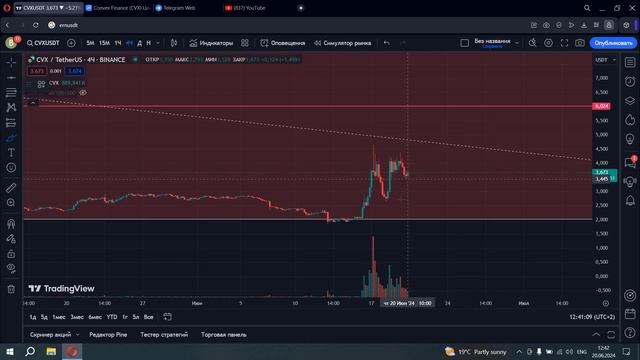Click the Опубликовать button

(613, 43)
